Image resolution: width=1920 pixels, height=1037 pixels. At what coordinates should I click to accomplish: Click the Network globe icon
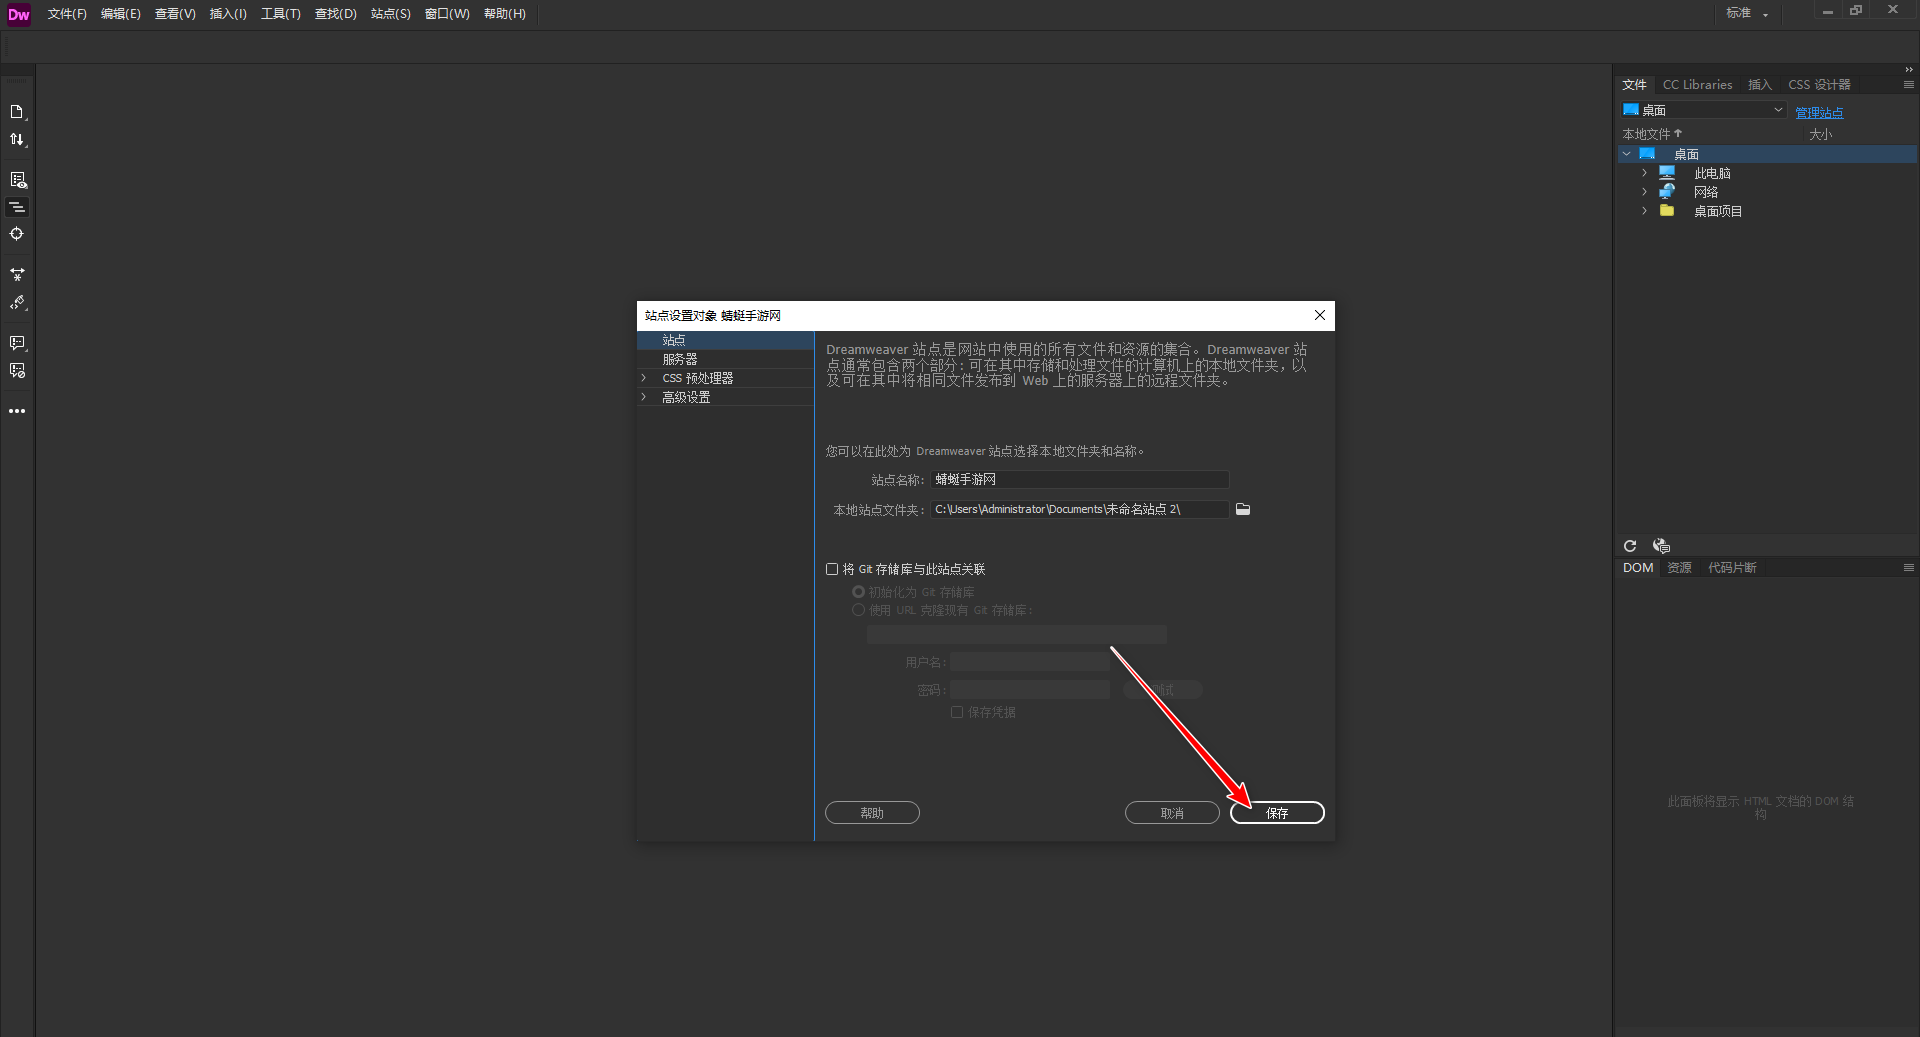(1667, 192)
